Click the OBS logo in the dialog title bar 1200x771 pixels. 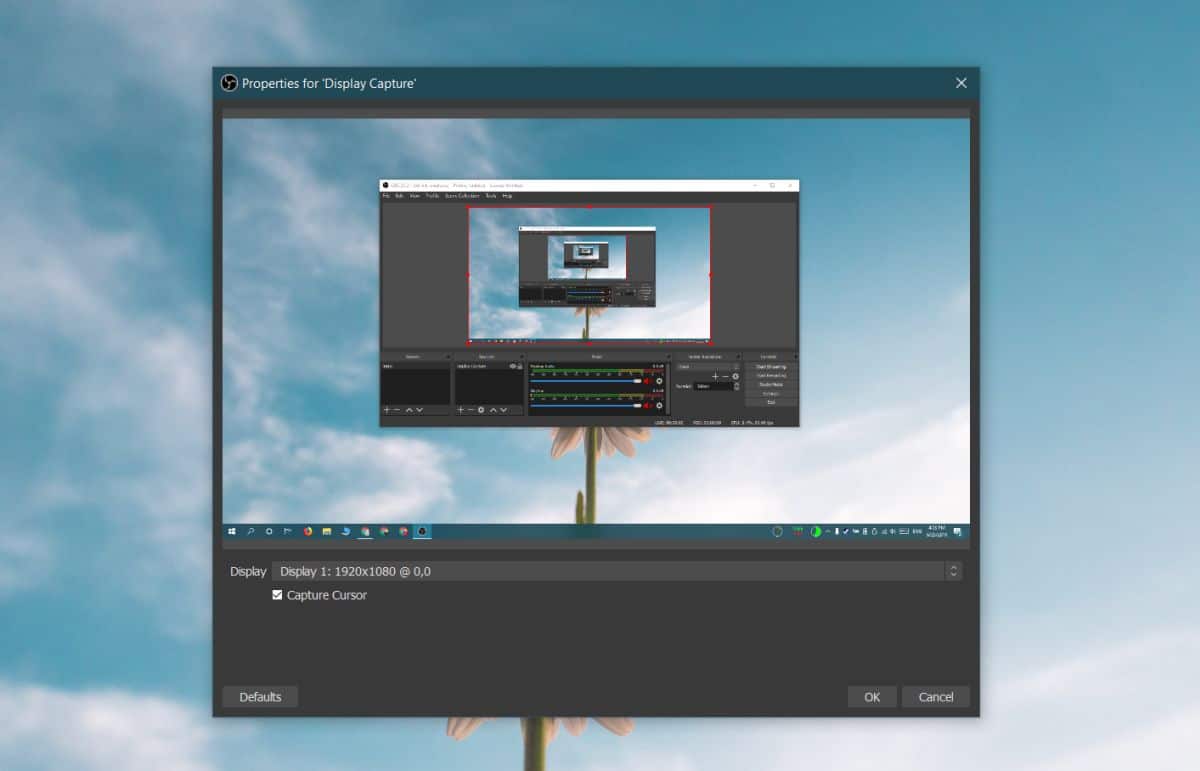click(x=228, y=83)
